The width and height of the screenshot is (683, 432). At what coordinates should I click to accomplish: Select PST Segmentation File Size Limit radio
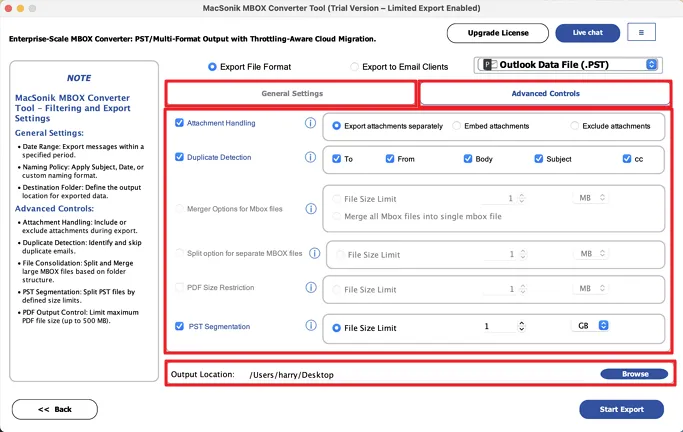[x=336, y=328]
